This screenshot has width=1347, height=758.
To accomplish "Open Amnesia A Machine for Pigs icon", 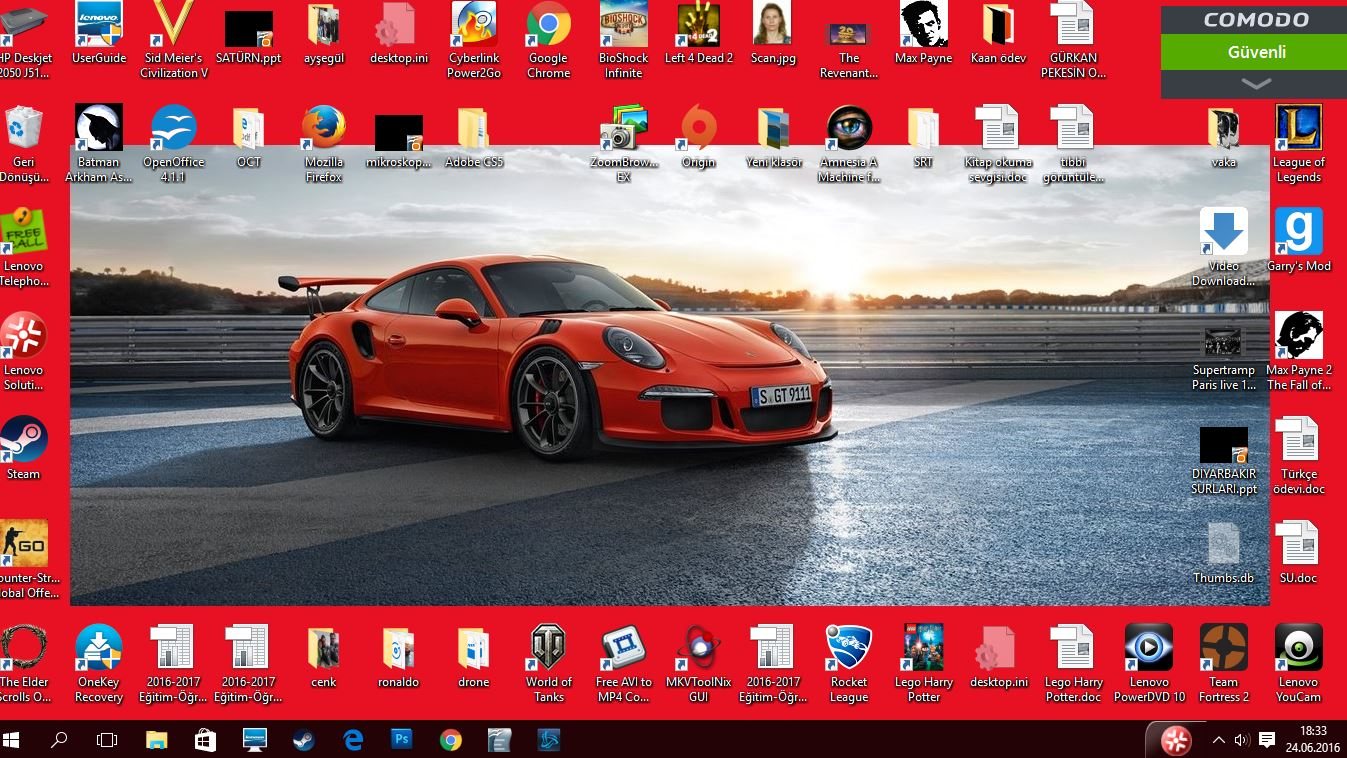I will 849,144.
